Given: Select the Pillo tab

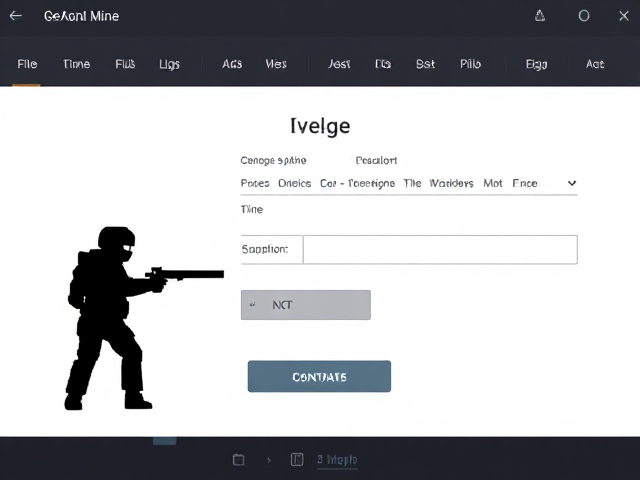Looking at the screenshot, I should pos(470,64).
